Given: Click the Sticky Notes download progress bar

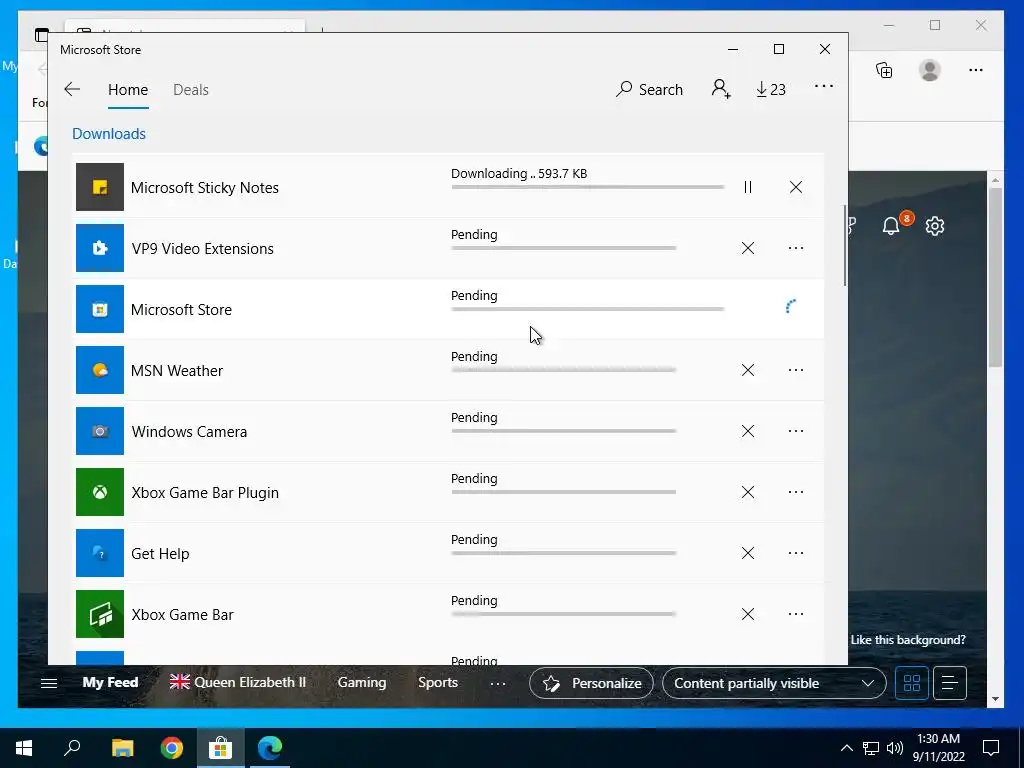Looking at the screenshot, I should (587, 187).
